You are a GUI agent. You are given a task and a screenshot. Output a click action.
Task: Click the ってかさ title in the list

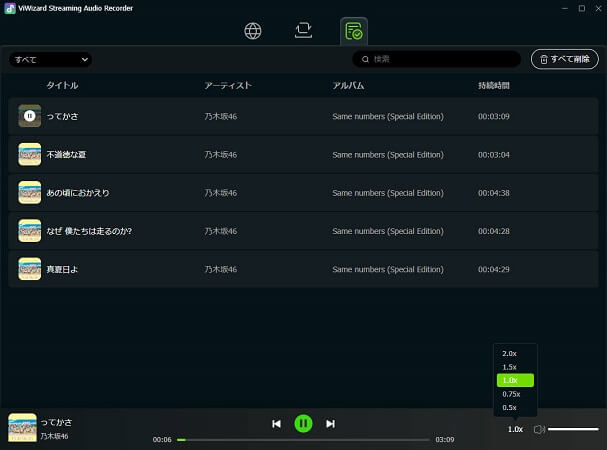point(62,116)
